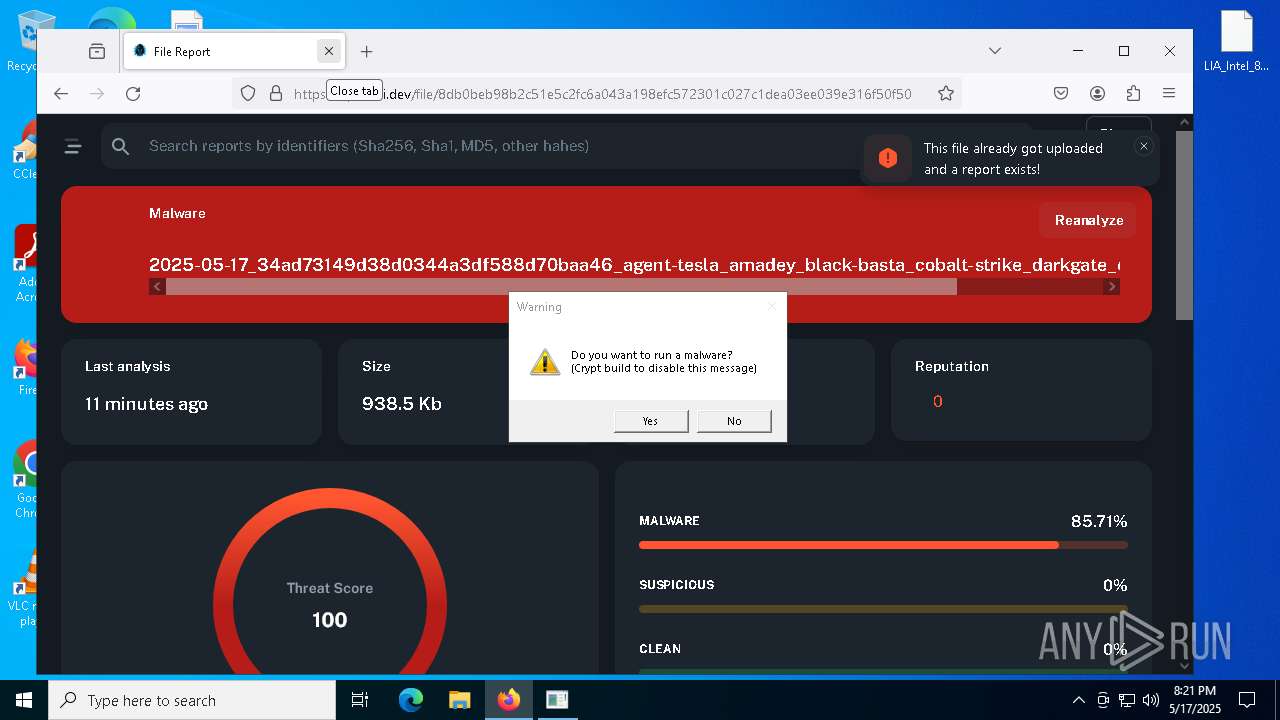Open the extensions puzzle icon
This screenshot has height=720, width=1280.
click(x=1133, y=93)
